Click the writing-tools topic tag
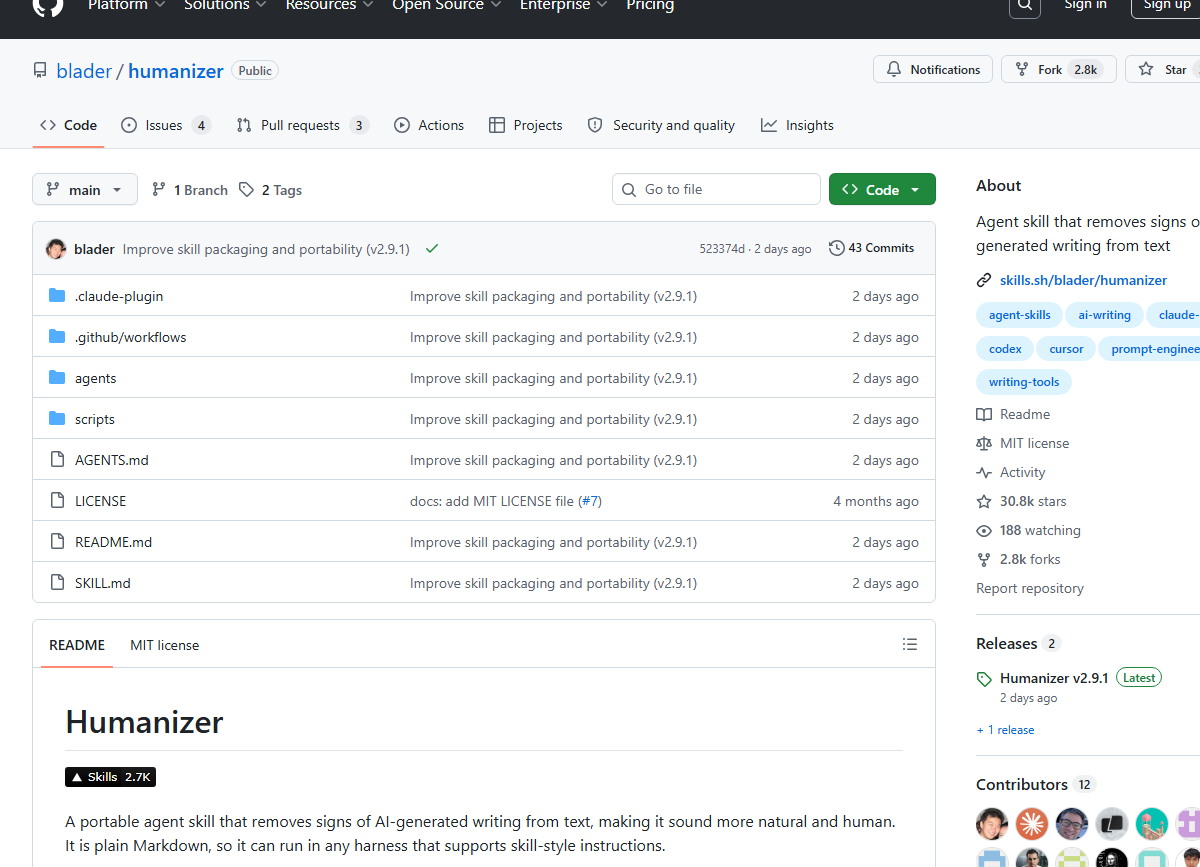 coord(1024,382)
